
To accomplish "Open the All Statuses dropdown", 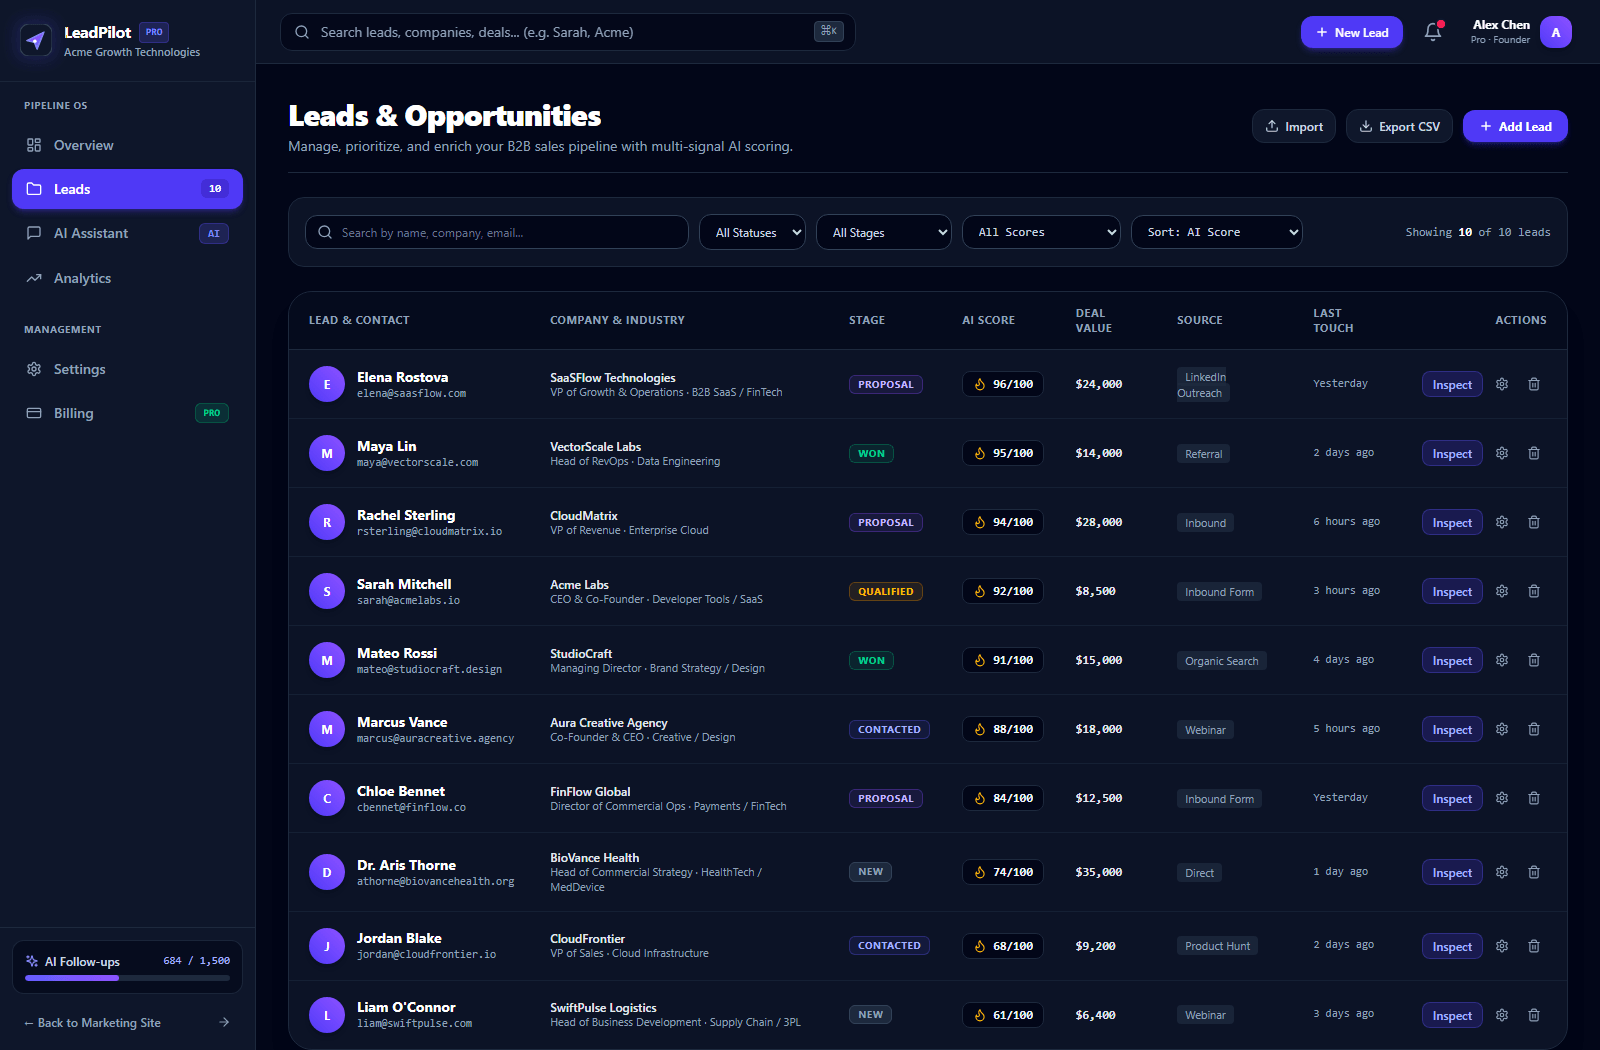I will pyautogui.click(x=752, y=232).
